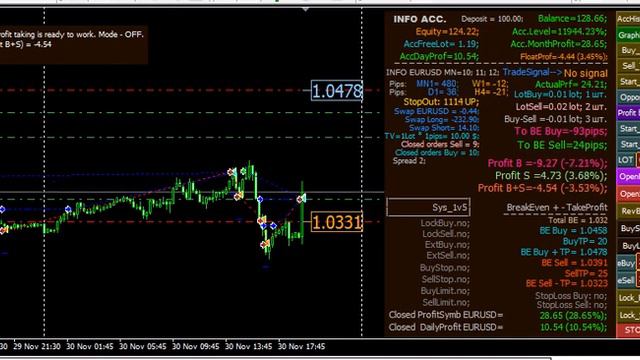Click the eSell button
640x360 pixels.
(x=626, y=280)
